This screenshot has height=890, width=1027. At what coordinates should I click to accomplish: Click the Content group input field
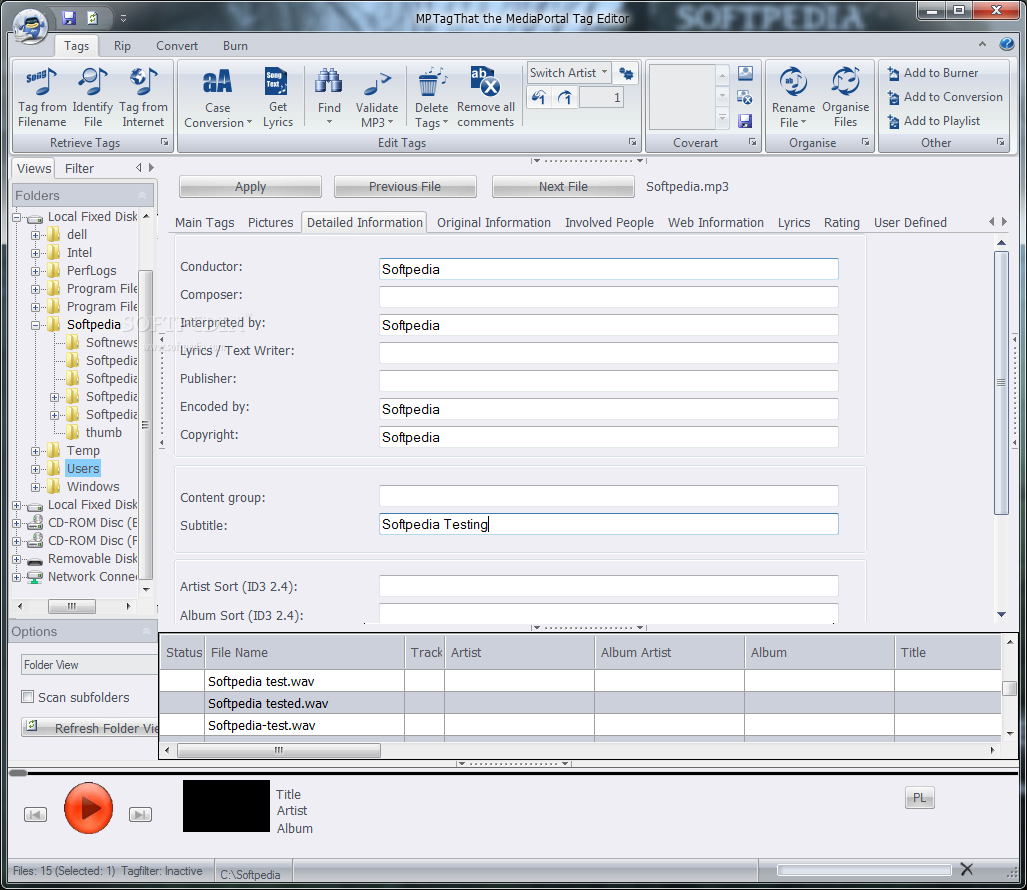click(x=608, y=496)
